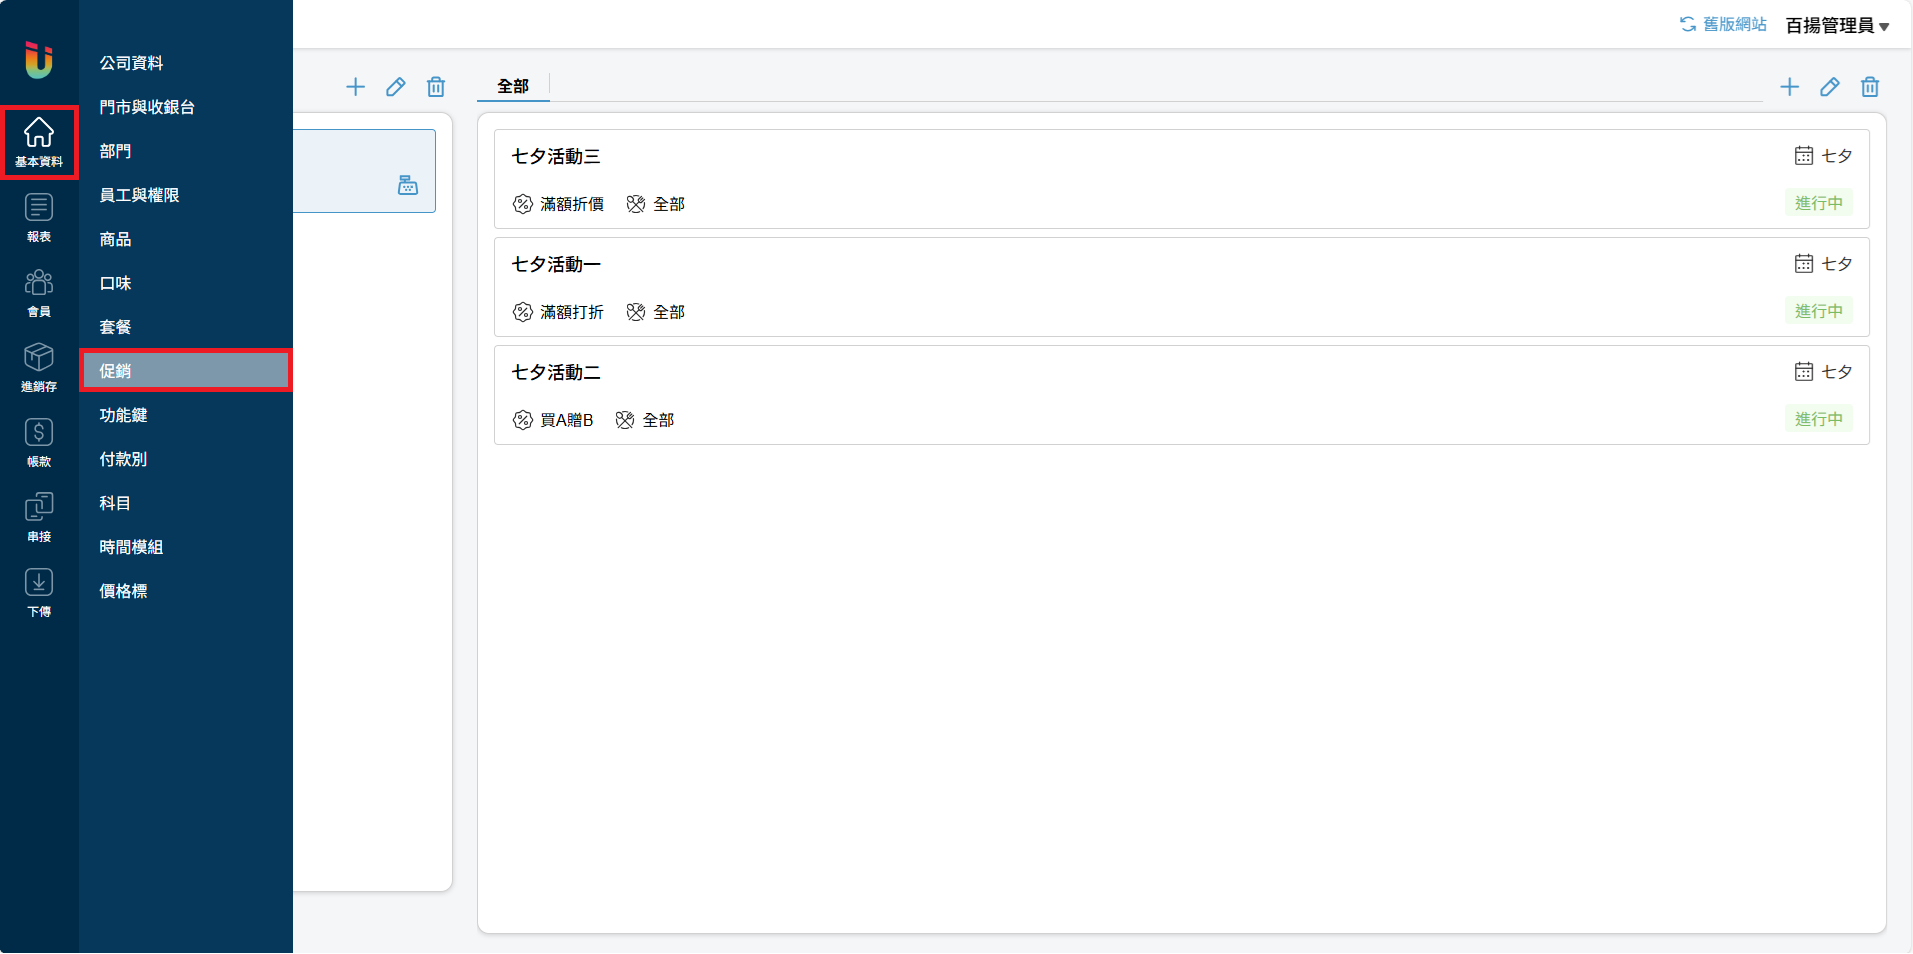Image resolution: width=1913 pixels, height=954 pixels.
Task: Click the right-panel trash delete icon
Action: point(1869,87)
